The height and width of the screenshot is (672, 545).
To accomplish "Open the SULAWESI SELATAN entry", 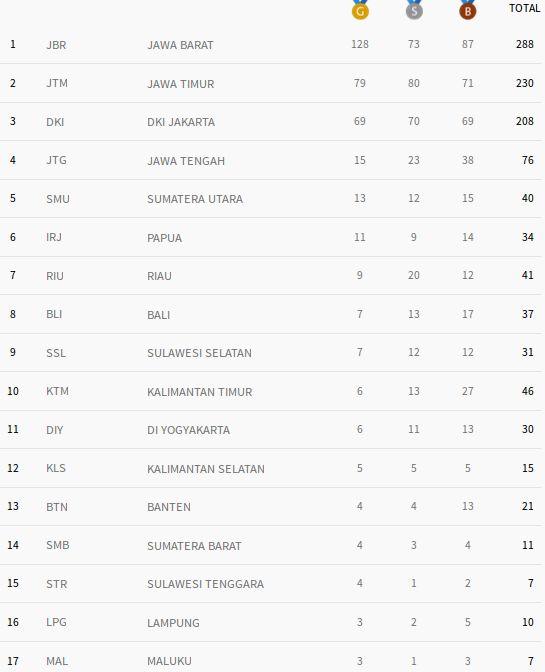I will tap(199, 353).
